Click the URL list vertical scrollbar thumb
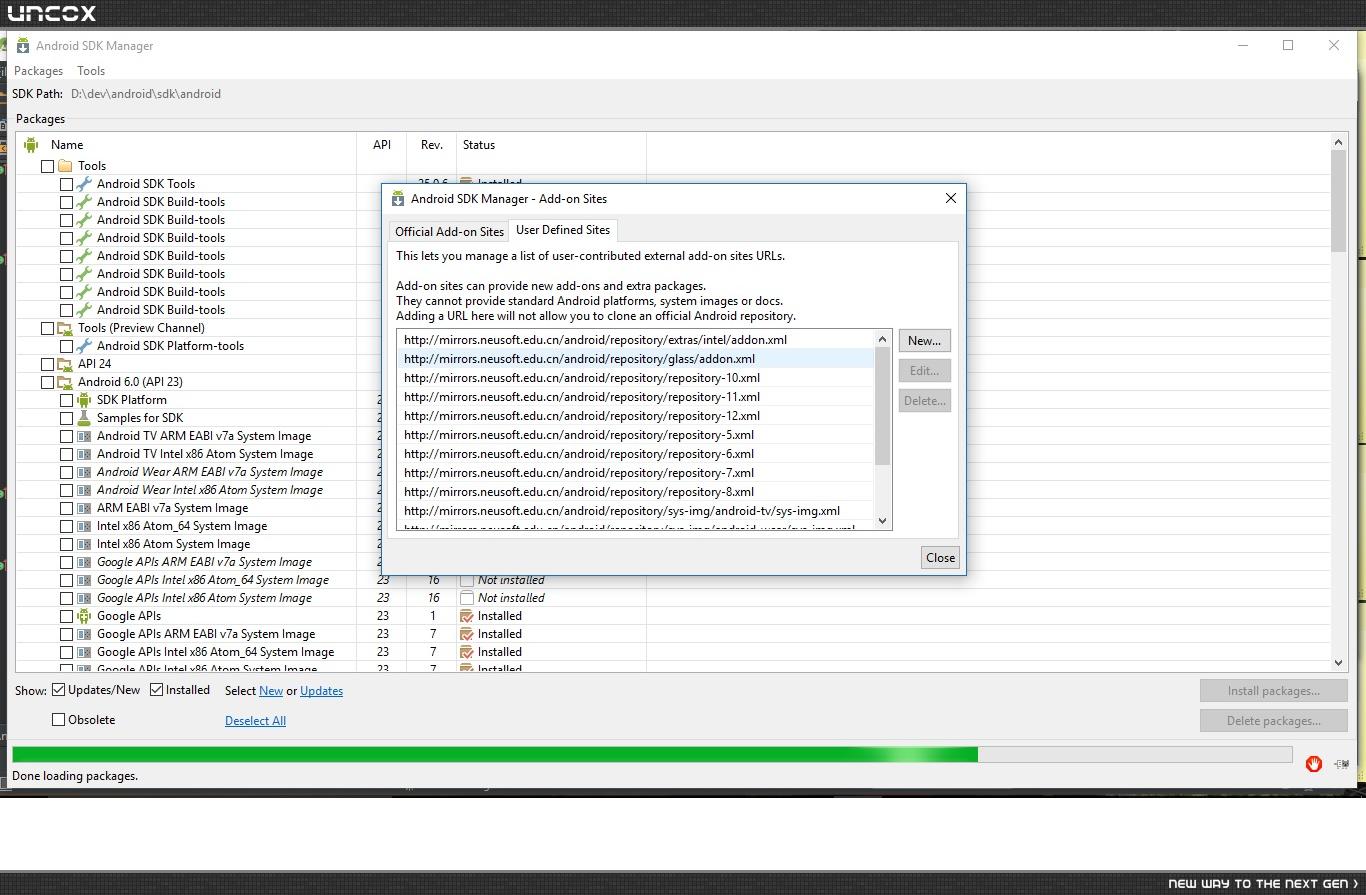Image resolution: width=1366 pixels, height=895 pixels. pos(882,406)
